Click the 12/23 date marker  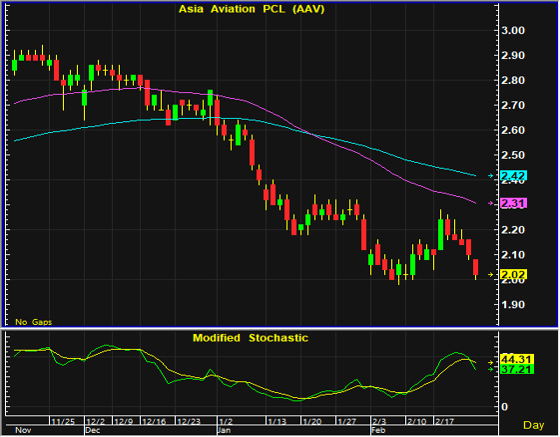coord(189,422)
